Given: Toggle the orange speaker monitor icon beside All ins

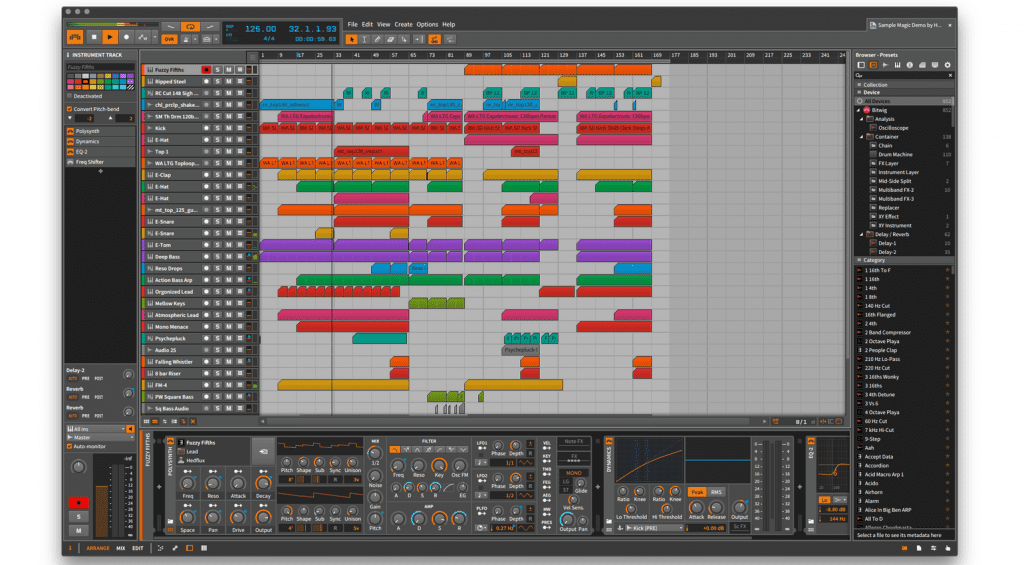Looking at the screenshot, I should pos(130,429).
